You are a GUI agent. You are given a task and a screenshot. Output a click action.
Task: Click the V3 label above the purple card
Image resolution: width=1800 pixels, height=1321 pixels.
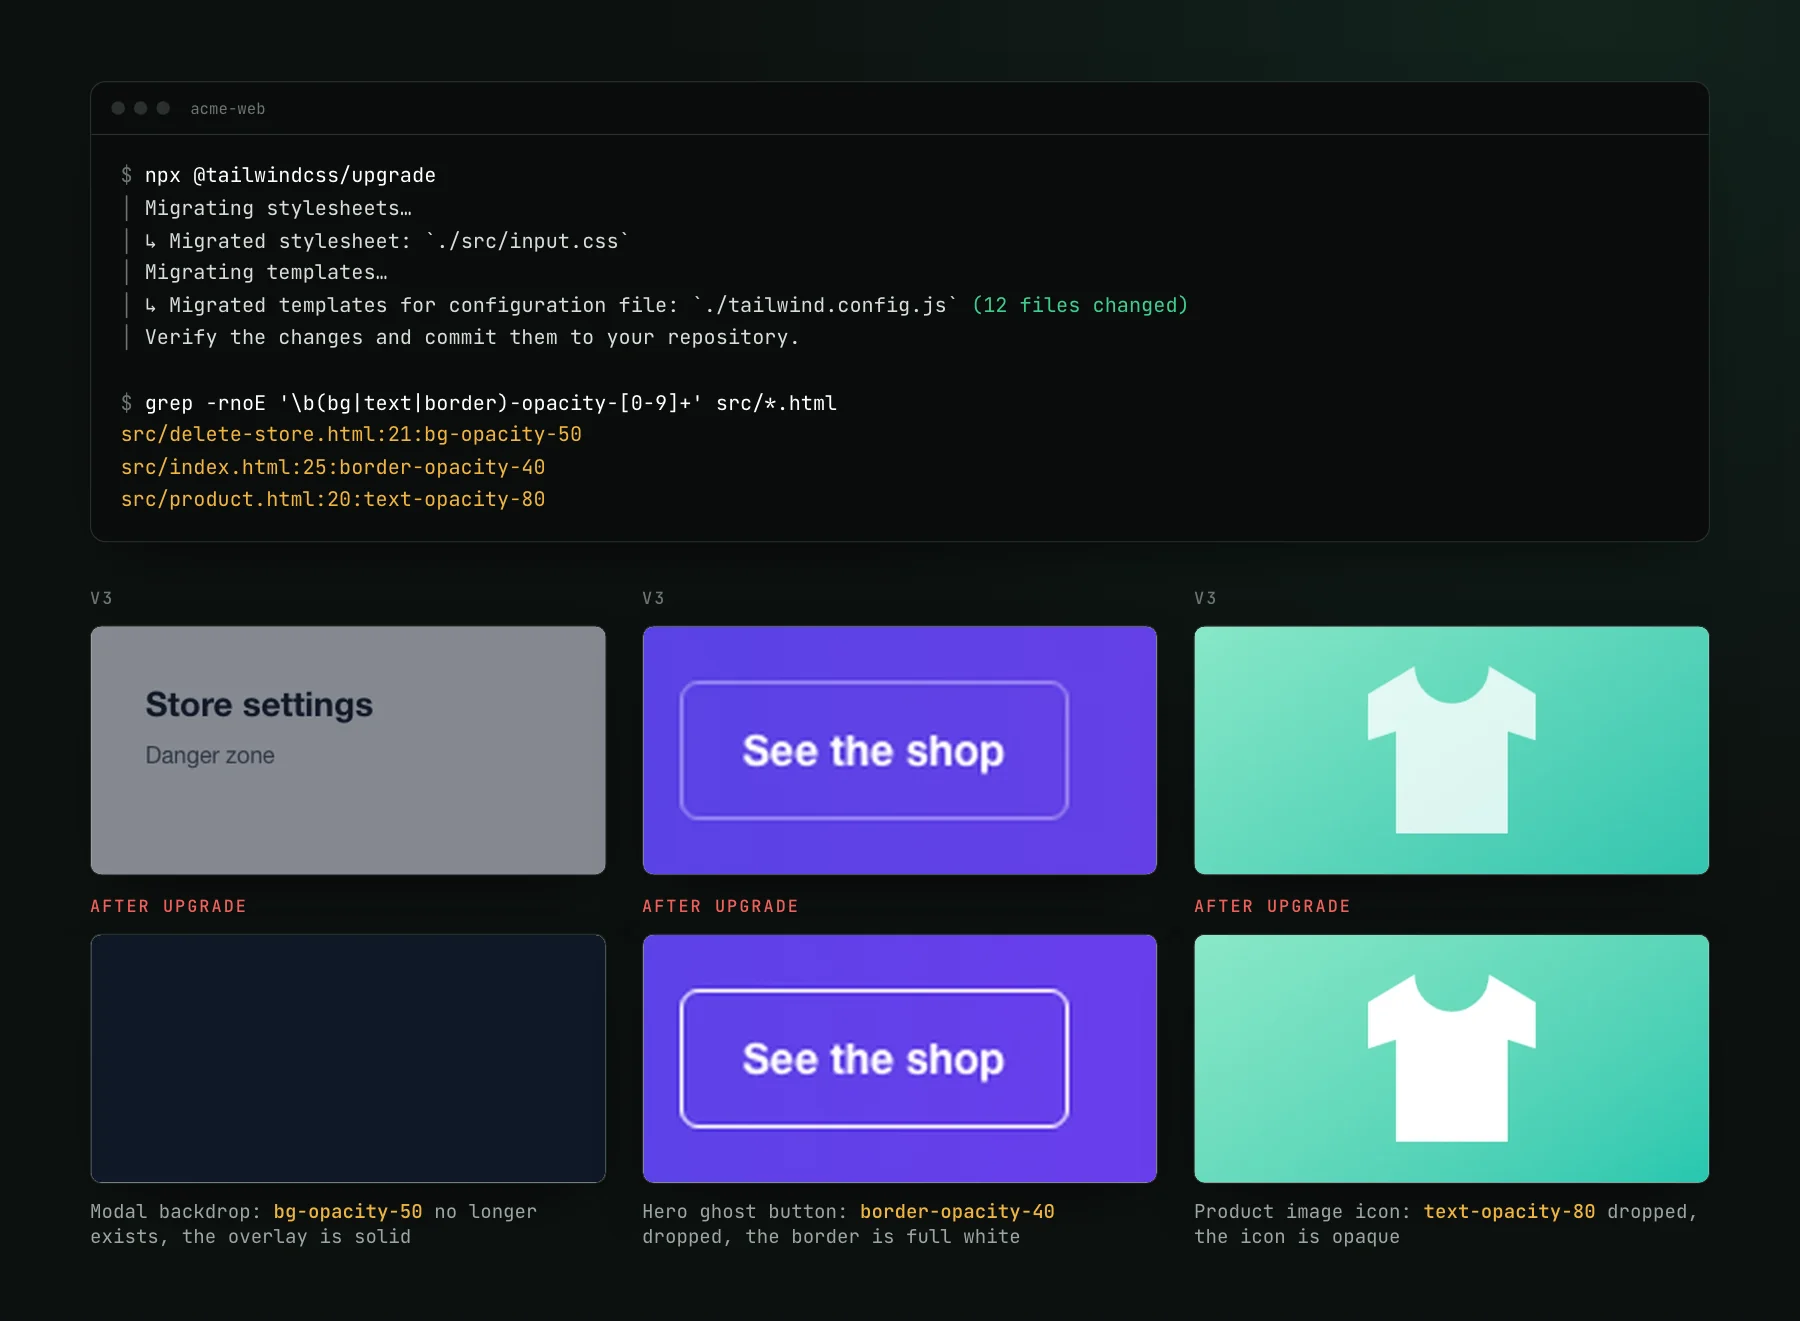coord(653,598)
